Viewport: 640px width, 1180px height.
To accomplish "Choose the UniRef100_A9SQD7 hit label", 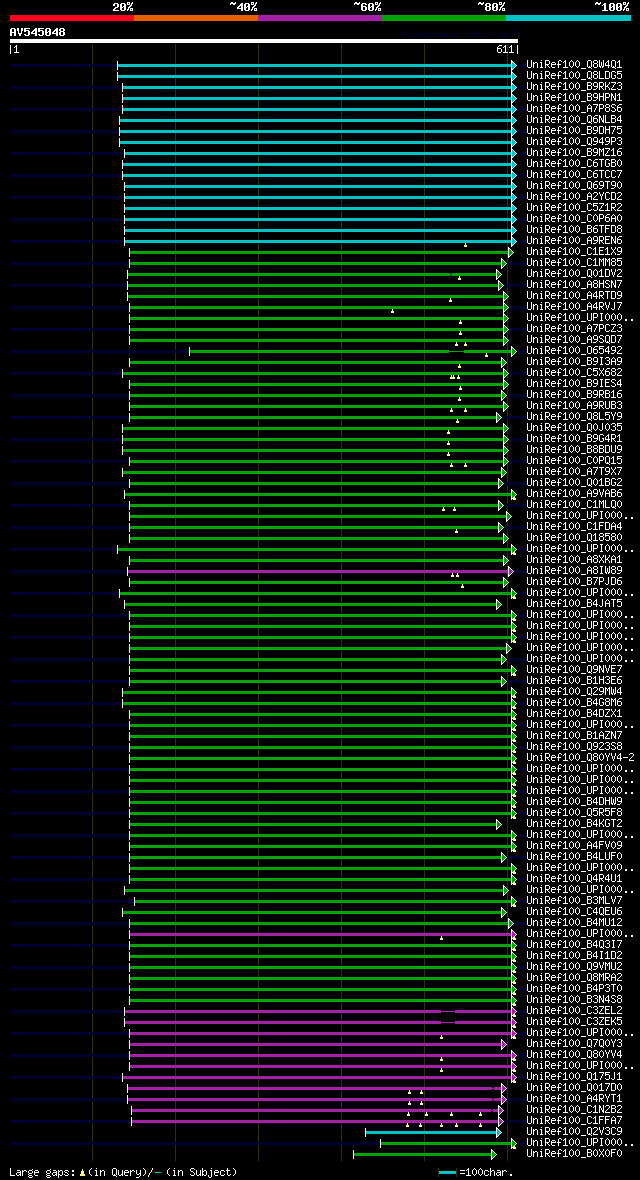I will (x=574, y=339).
